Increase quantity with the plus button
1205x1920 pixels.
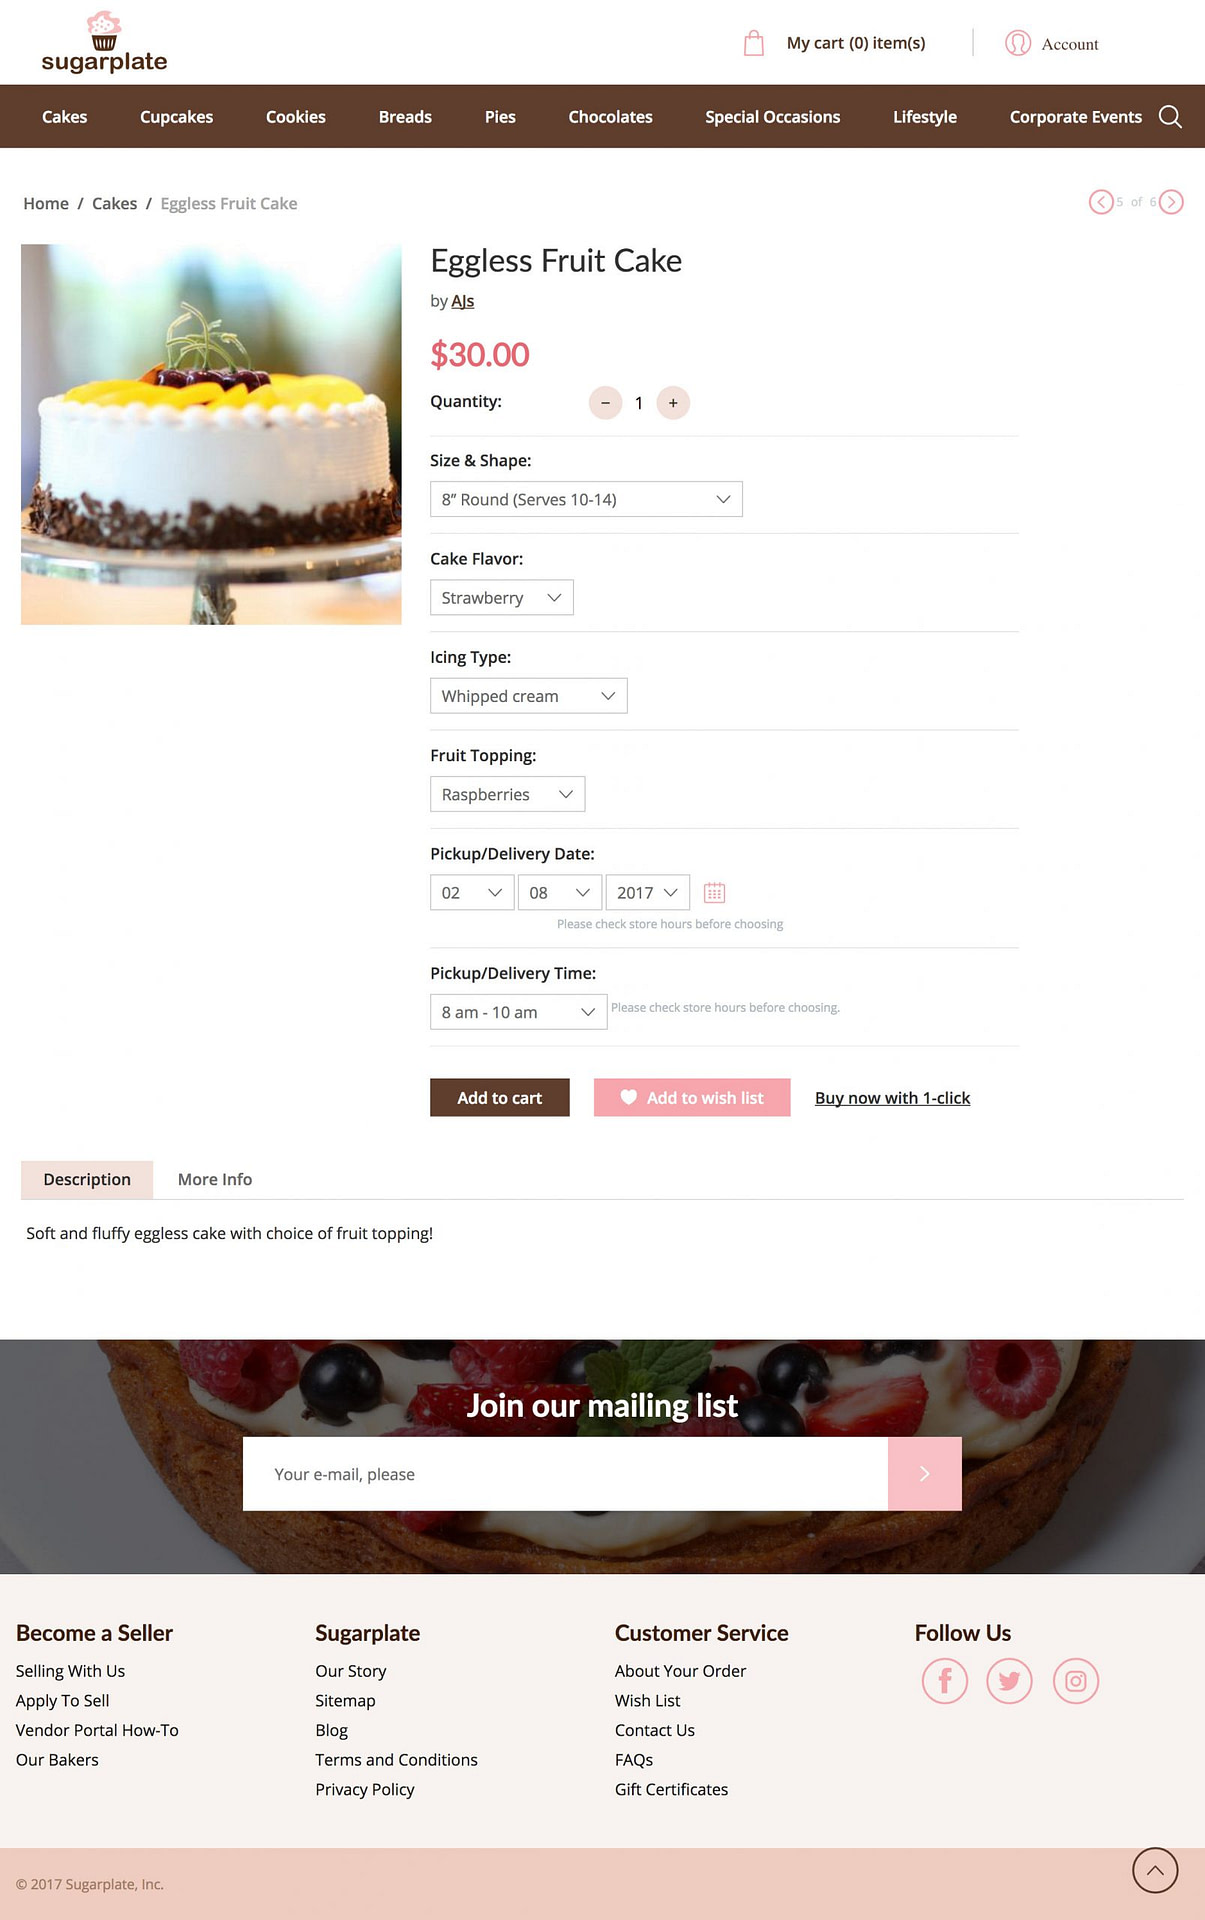coord(673,403)
